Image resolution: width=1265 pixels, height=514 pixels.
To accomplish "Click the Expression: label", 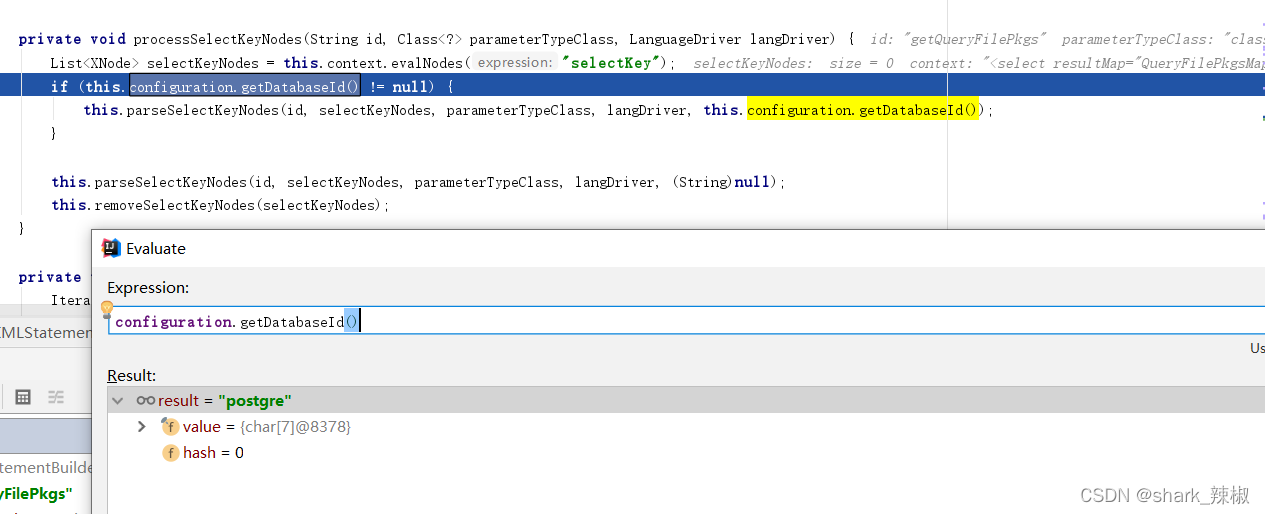I will tap(148, 288).
